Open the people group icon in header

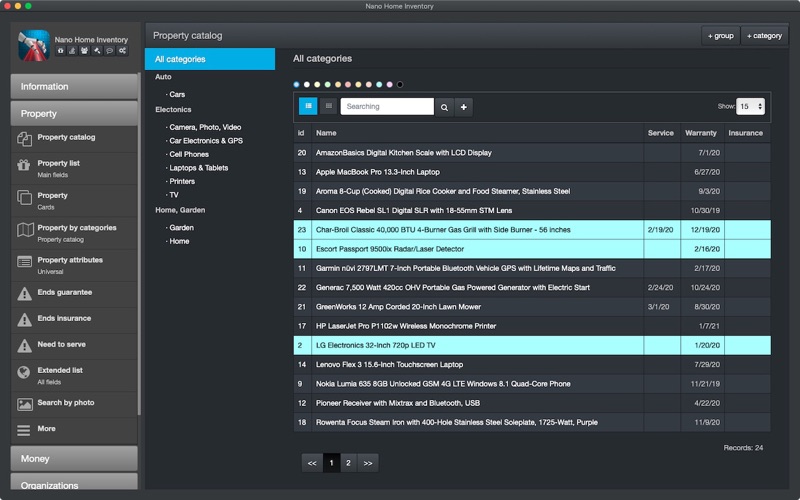click(85, 51)
